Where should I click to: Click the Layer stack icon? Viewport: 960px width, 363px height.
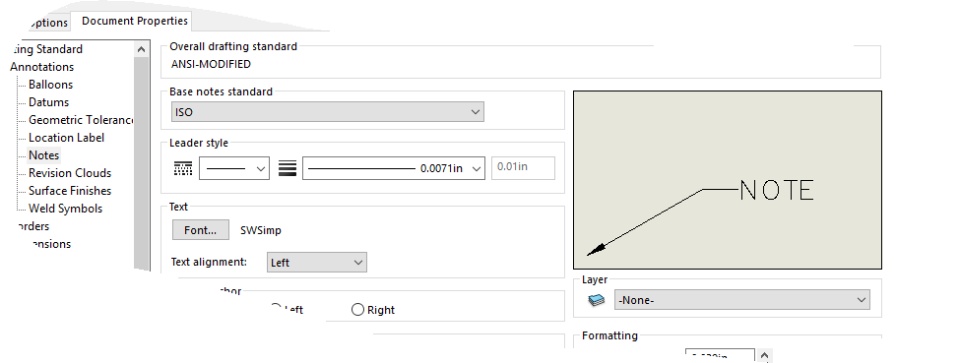click(x=596, y=300)
